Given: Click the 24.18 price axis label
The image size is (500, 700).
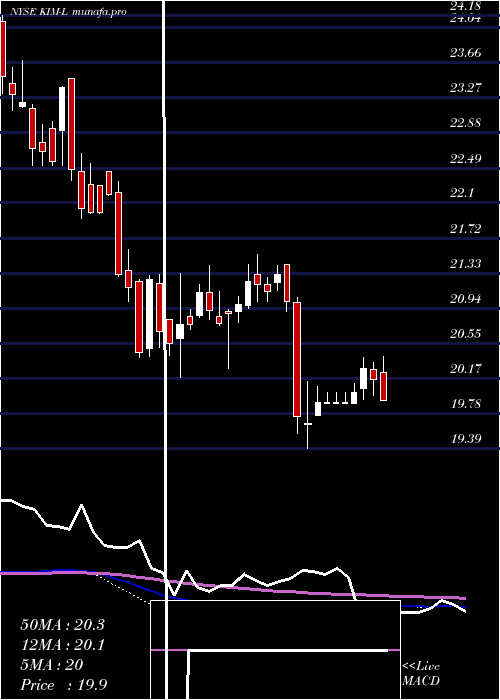Looking at the screenshot, I should tap(466, 6).
